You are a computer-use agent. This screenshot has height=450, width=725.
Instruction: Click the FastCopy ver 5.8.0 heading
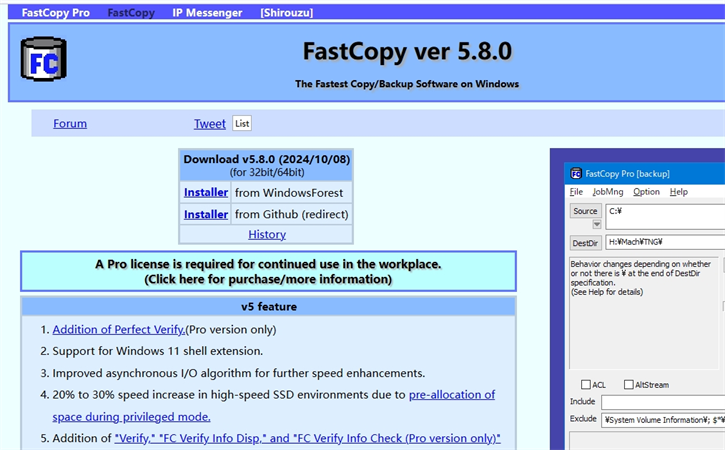(407, 51)
